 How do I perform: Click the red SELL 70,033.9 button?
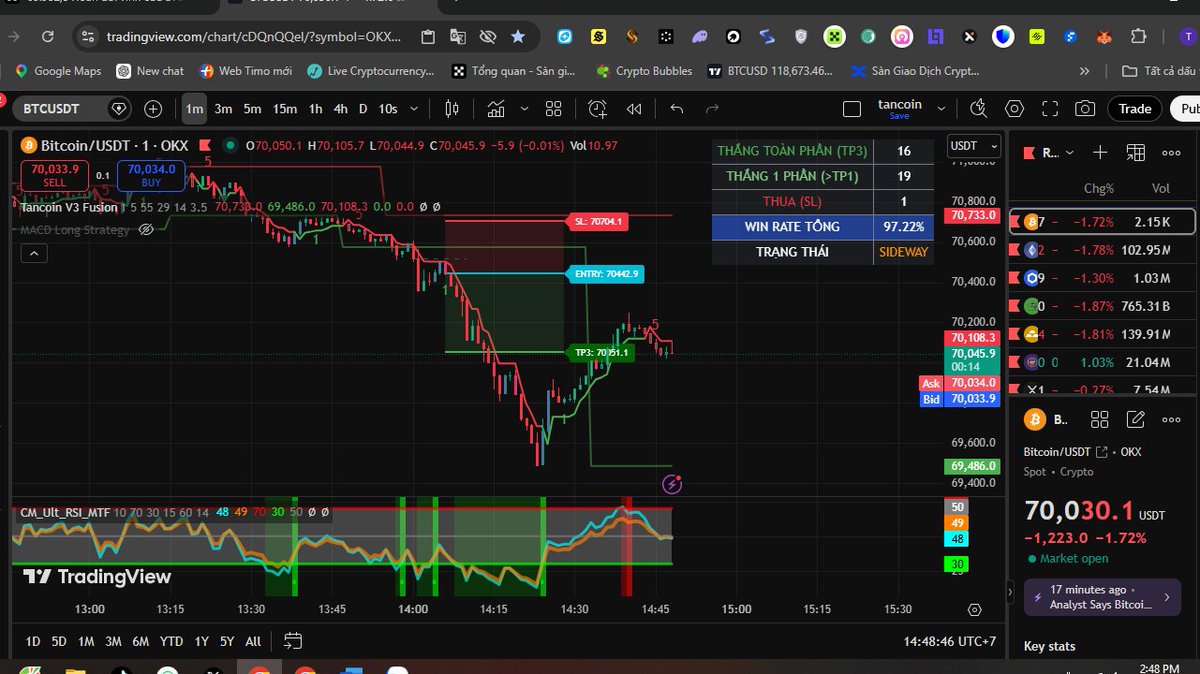[x=55, y=176]
